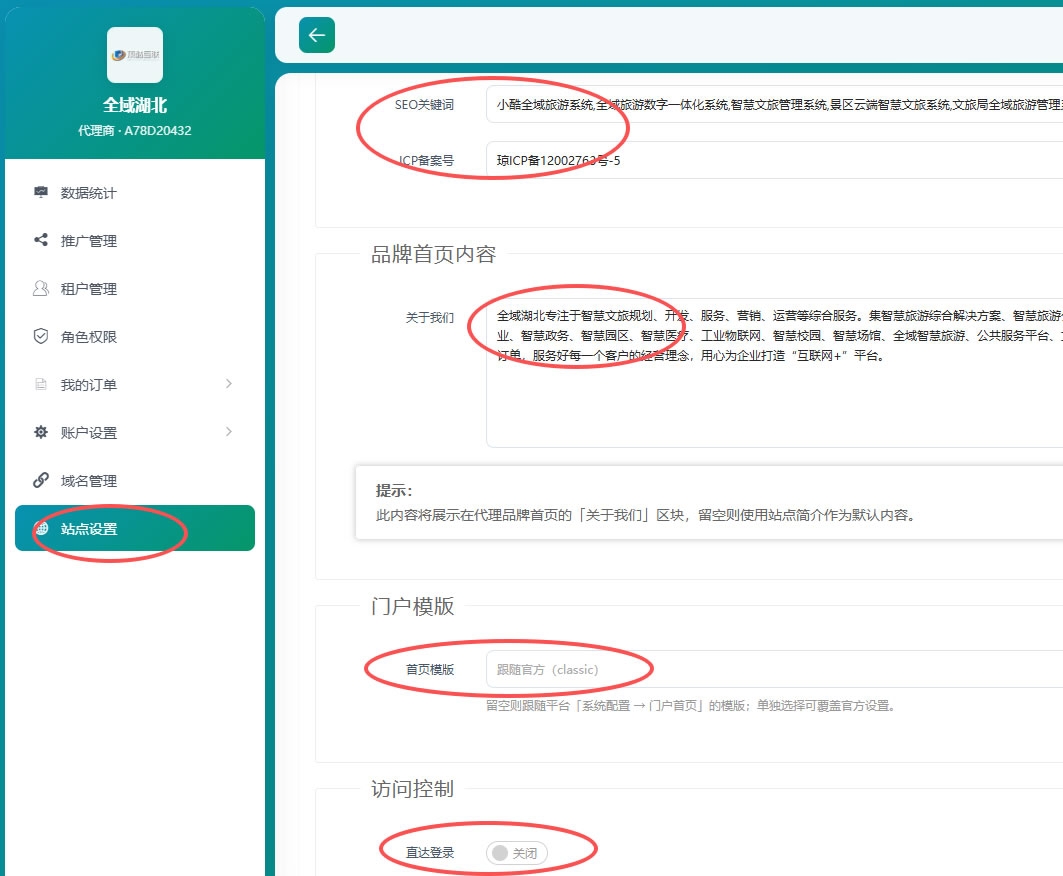Select the 站点设置 menu item

pos(135,528)
